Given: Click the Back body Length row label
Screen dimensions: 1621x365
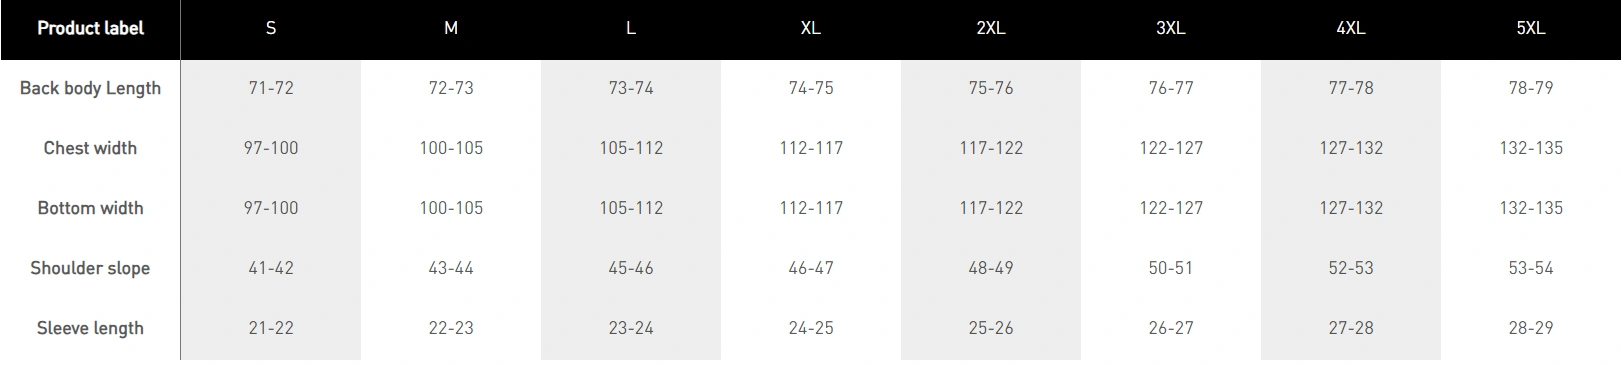Looking at the screenshot, I should click(x=90, y=88).
